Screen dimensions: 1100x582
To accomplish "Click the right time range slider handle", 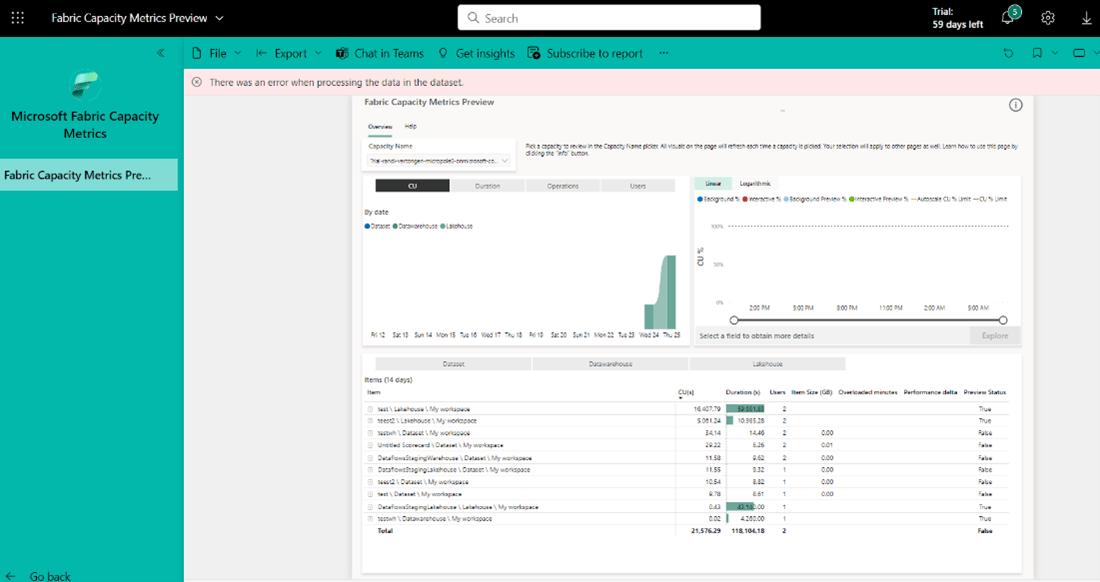I will tap(1003, 320).
